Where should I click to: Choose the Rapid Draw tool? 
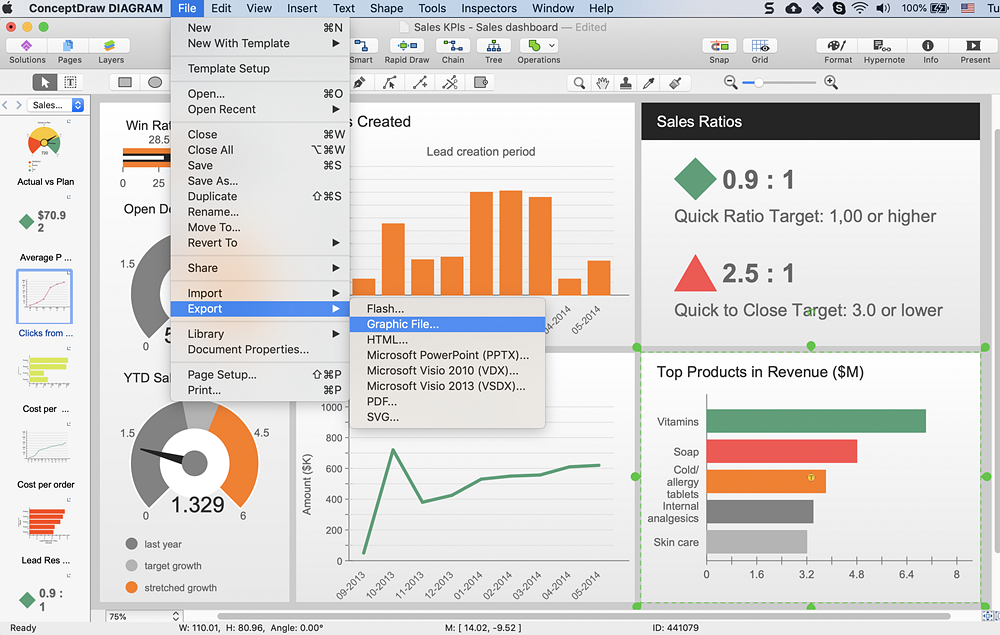[x=407, y=51]
